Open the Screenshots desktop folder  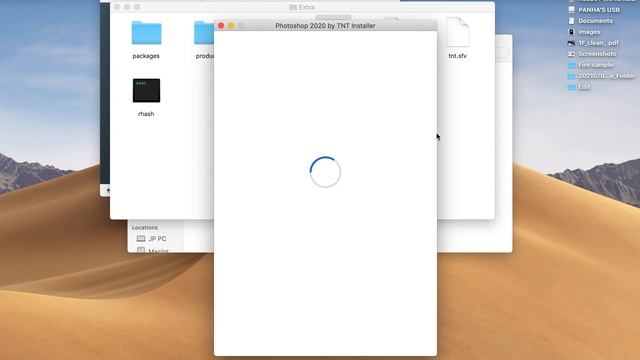[x=592, y=54]
